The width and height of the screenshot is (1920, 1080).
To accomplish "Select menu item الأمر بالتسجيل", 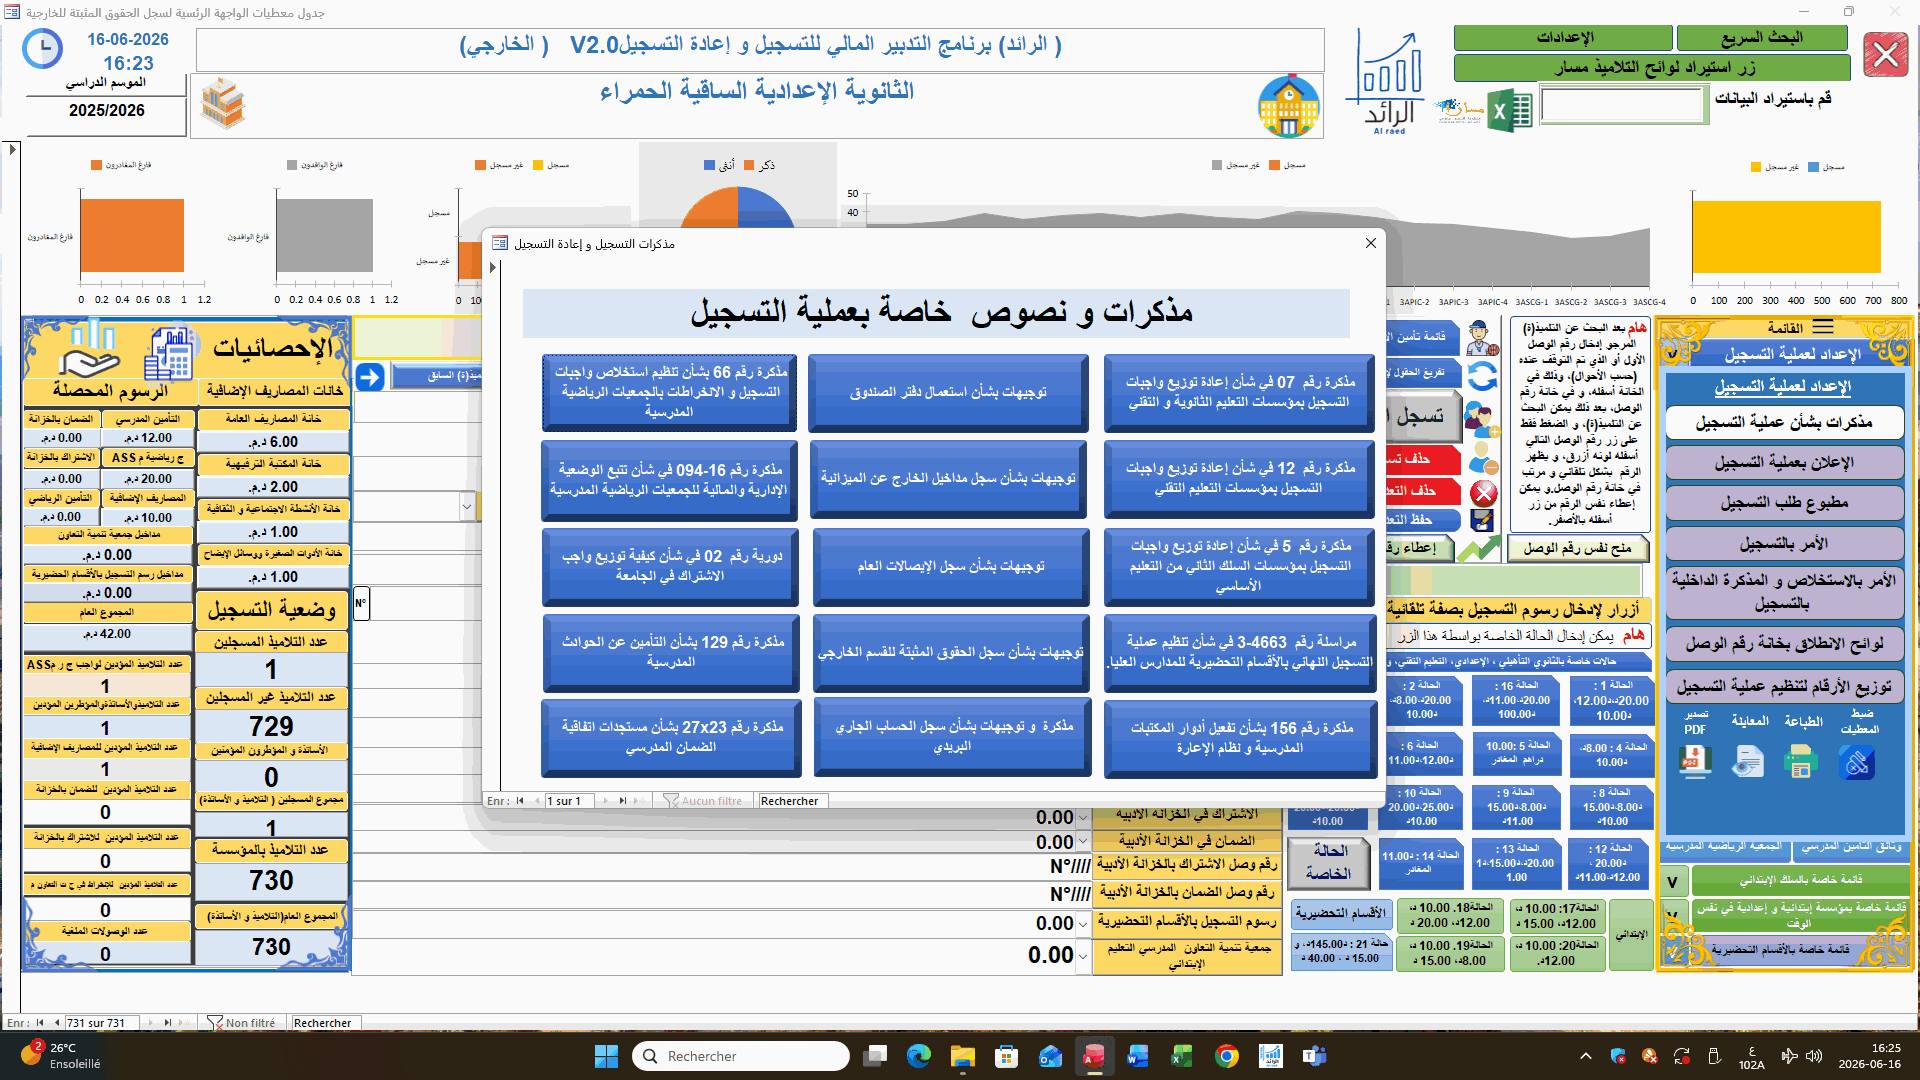I will pos(1784,544).
